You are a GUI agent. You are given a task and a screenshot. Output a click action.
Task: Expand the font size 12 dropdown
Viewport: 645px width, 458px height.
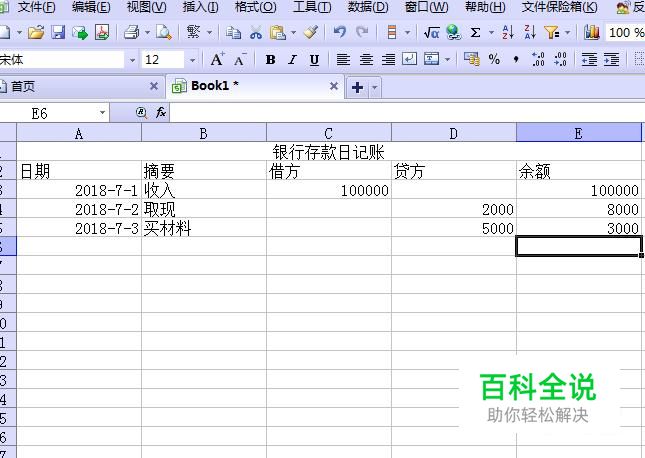click(192, 60)
